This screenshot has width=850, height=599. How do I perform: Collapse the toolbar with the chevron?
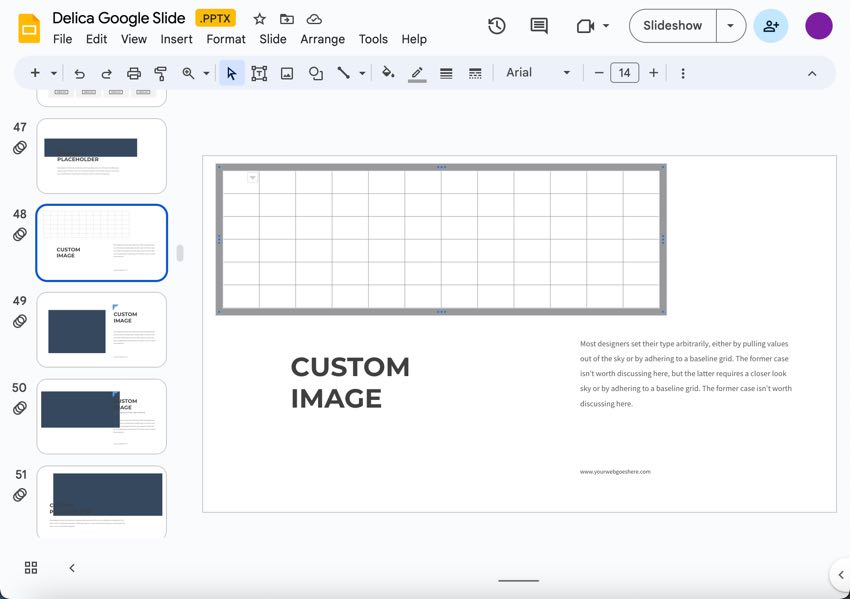click(812, 72)
